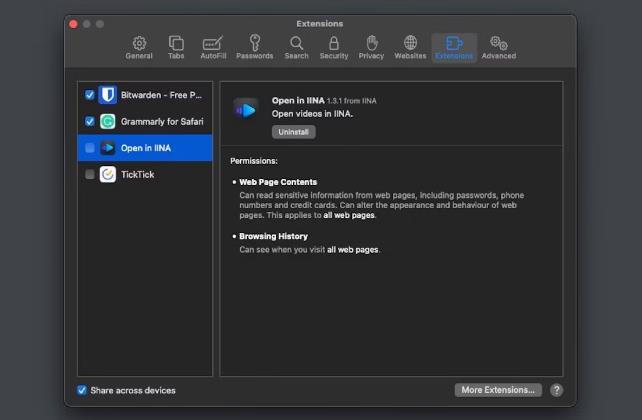The width and height of the screenshot is (642, 420).
Task: Click the help question mark button
Action: (556, 390)
